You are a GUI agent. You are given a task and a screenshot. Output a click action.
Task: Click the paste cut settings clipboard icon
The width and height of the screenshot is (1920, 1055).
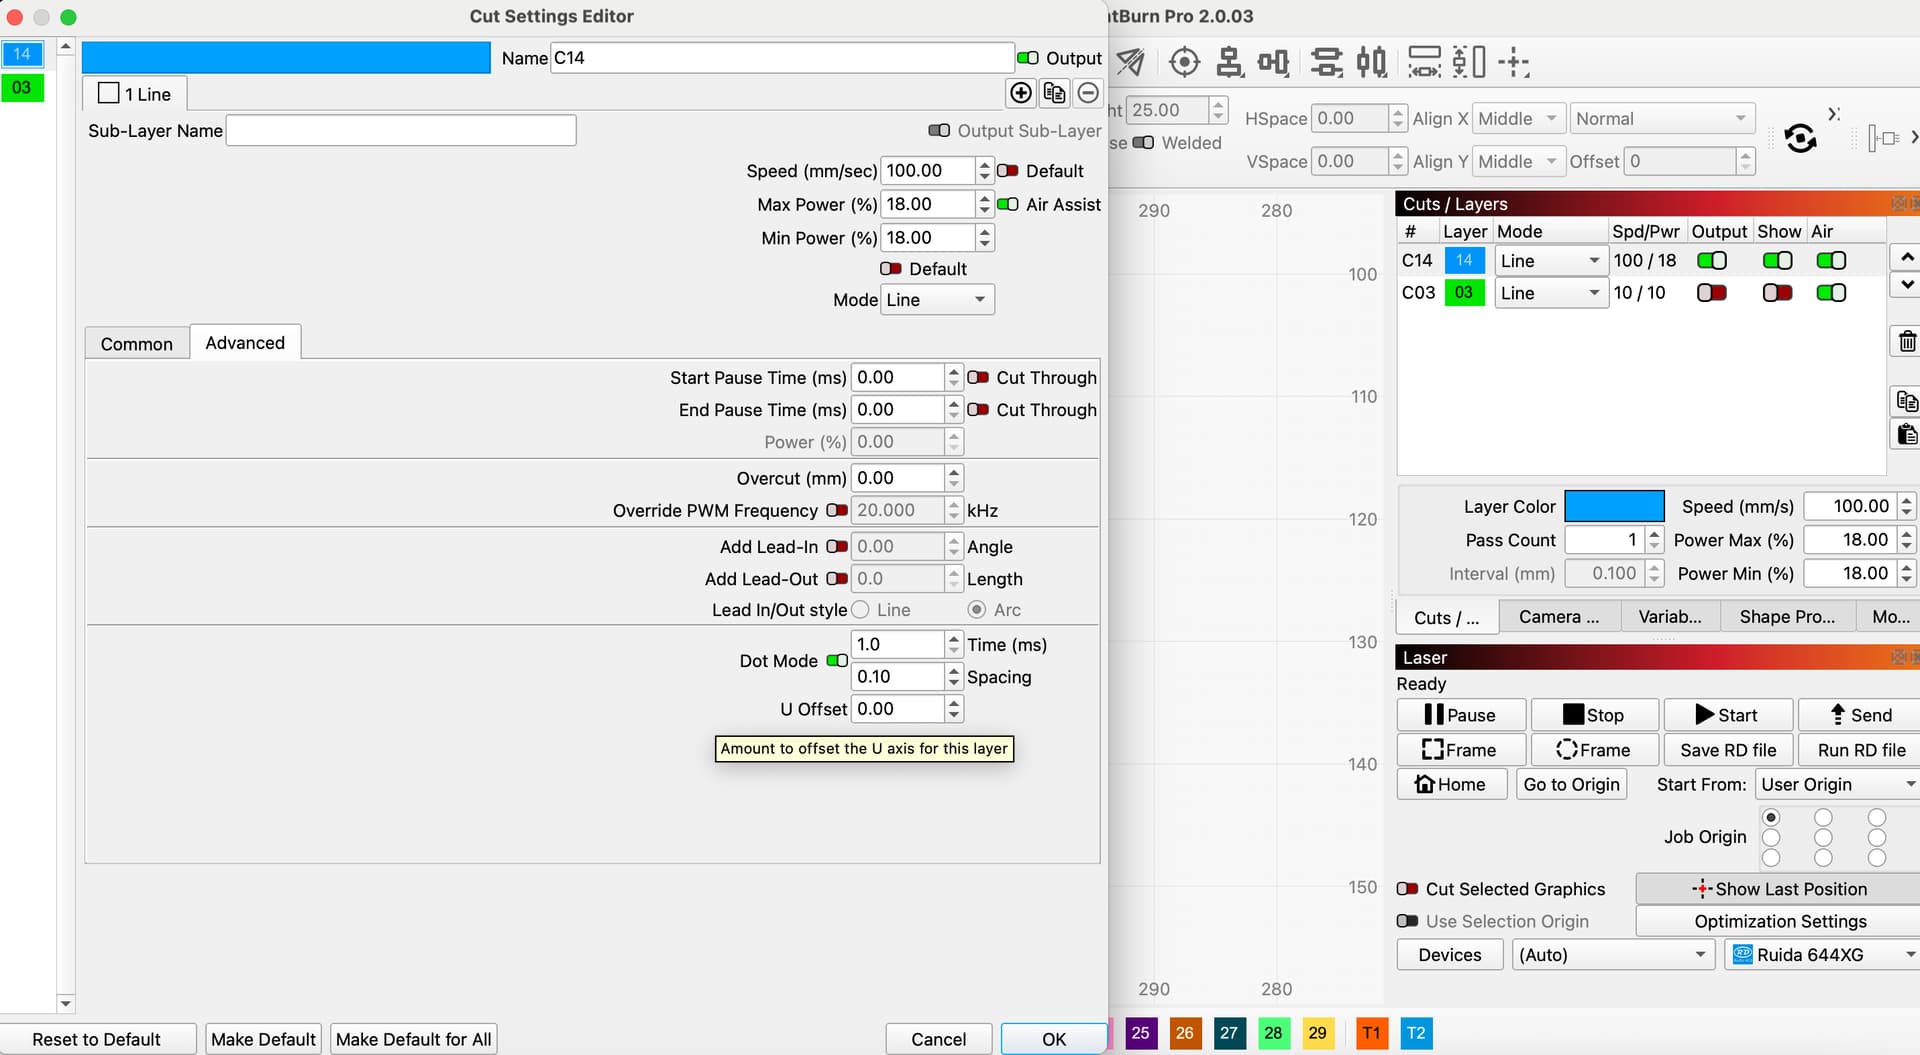point(1906,434)
